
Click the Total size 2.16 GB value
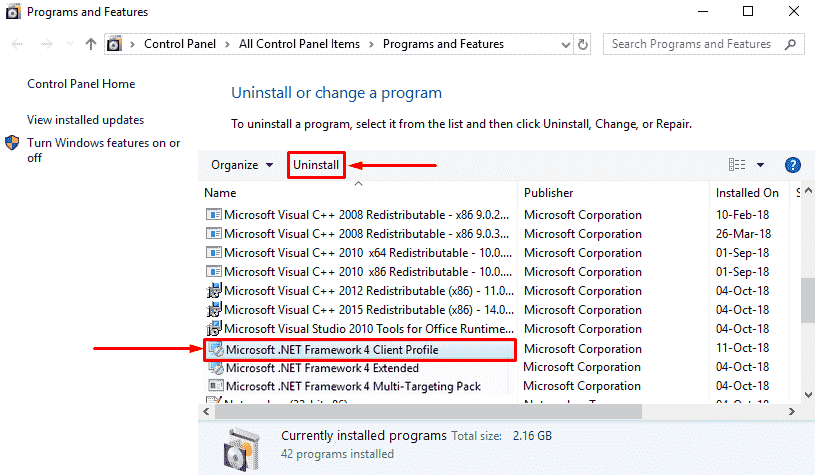click(x=532, y=436)
